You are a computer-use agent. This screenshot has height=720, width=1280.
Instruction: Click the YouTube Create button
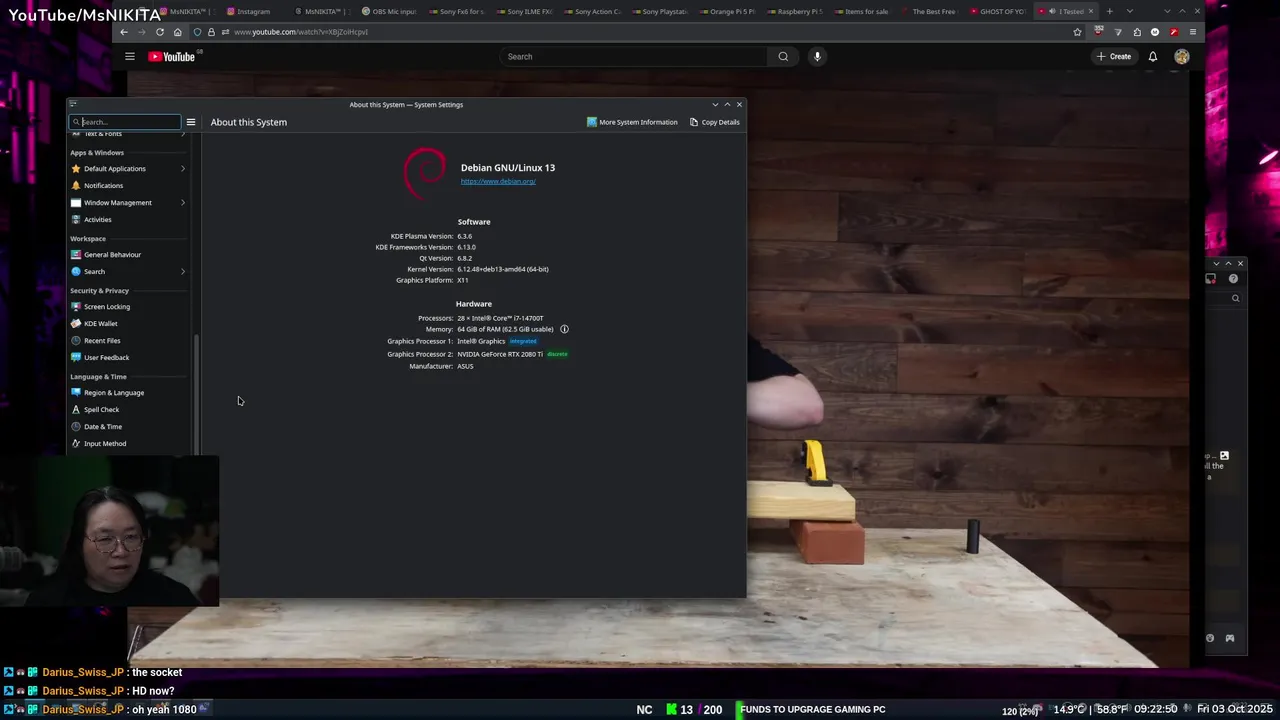pos(1114,57)
